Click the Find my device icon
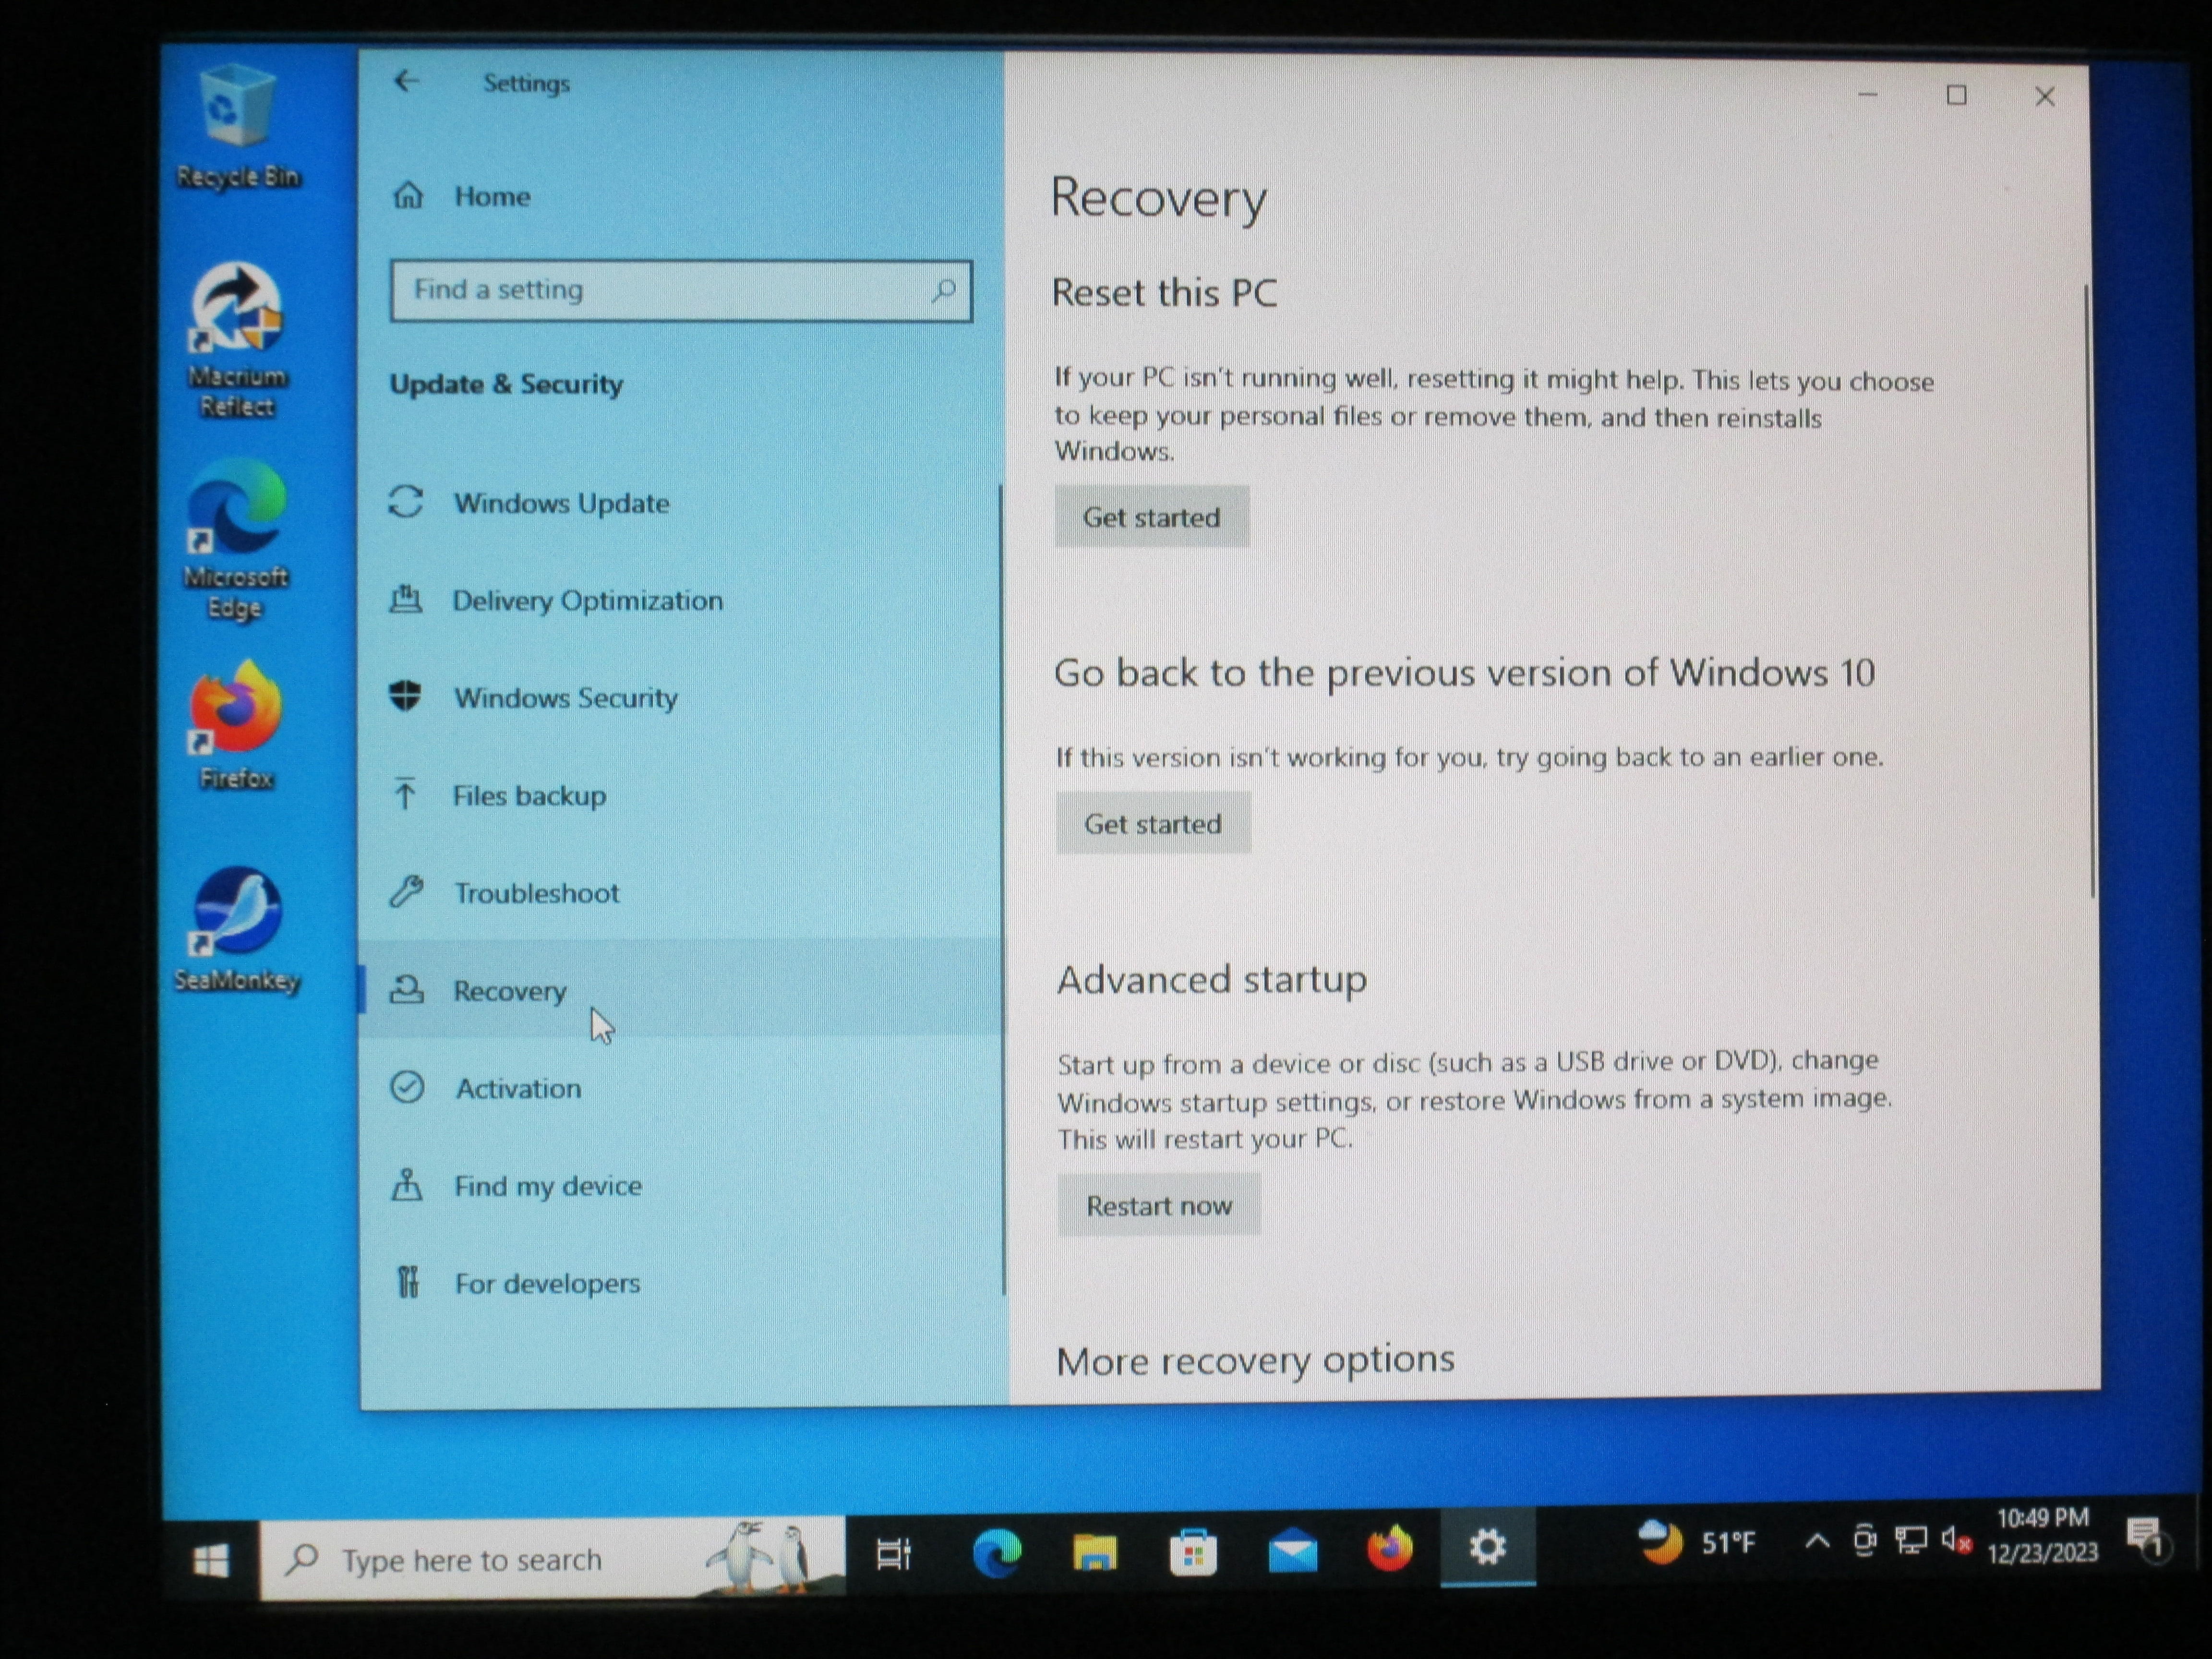The image size is (2212, 1659). tap(407, 1185)
